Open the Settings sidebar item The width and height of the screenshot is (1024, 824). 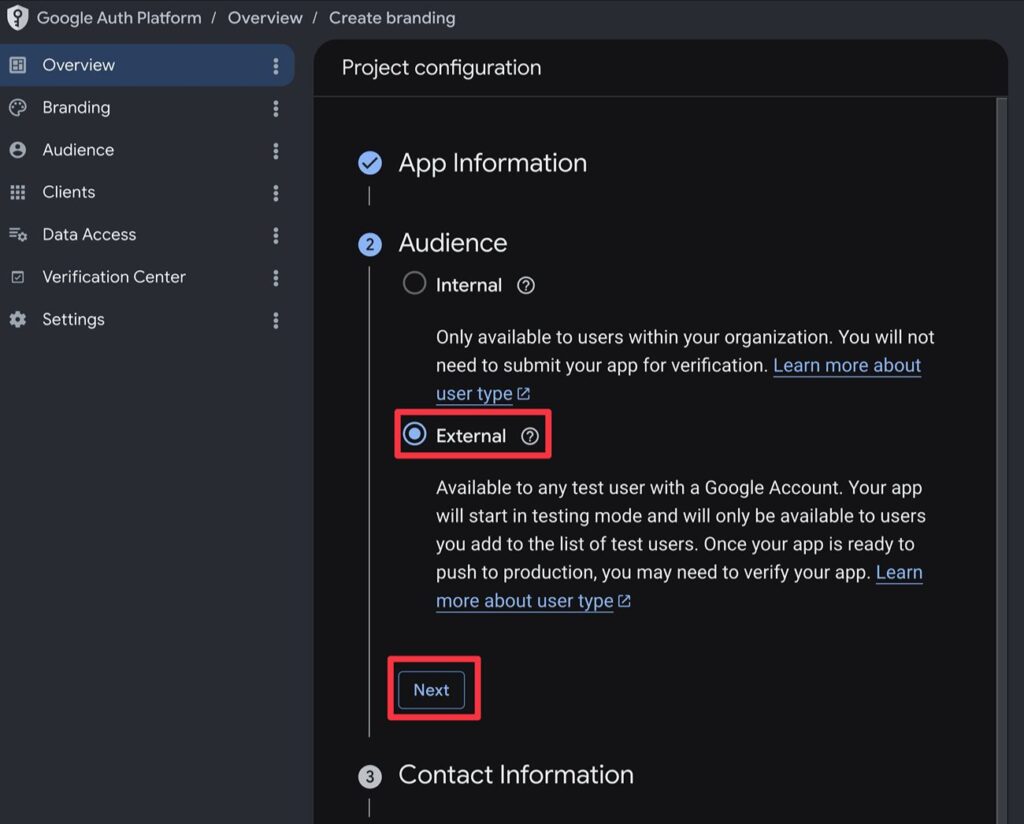click(x=147, y=320)
